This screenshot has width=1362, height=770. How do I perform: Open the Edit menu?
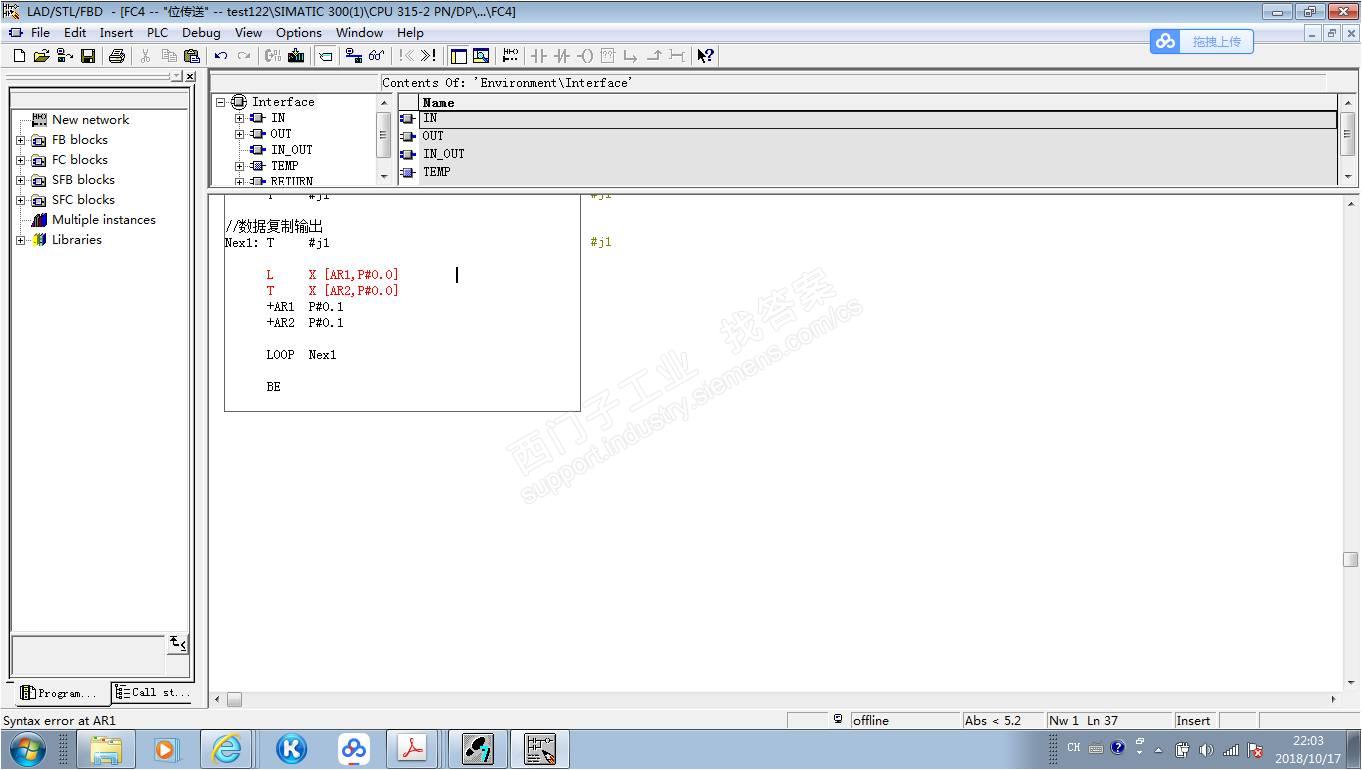(x=75, y=33)
